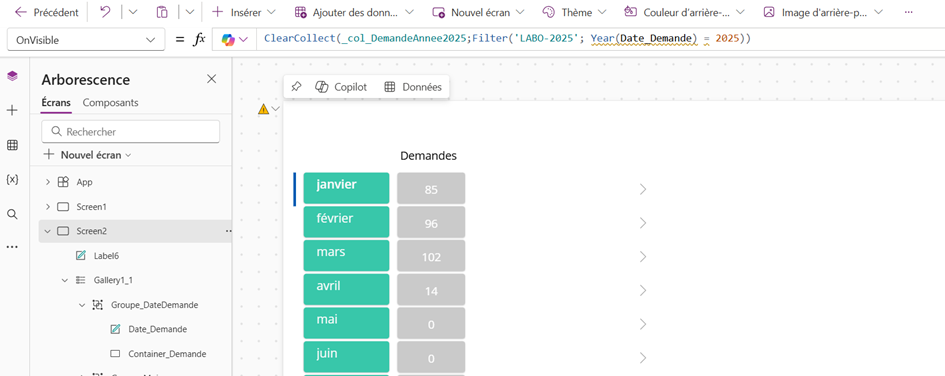Click the 102 count box for mars
The height and width of the screenshot is (376, 945).
(431, 255)
